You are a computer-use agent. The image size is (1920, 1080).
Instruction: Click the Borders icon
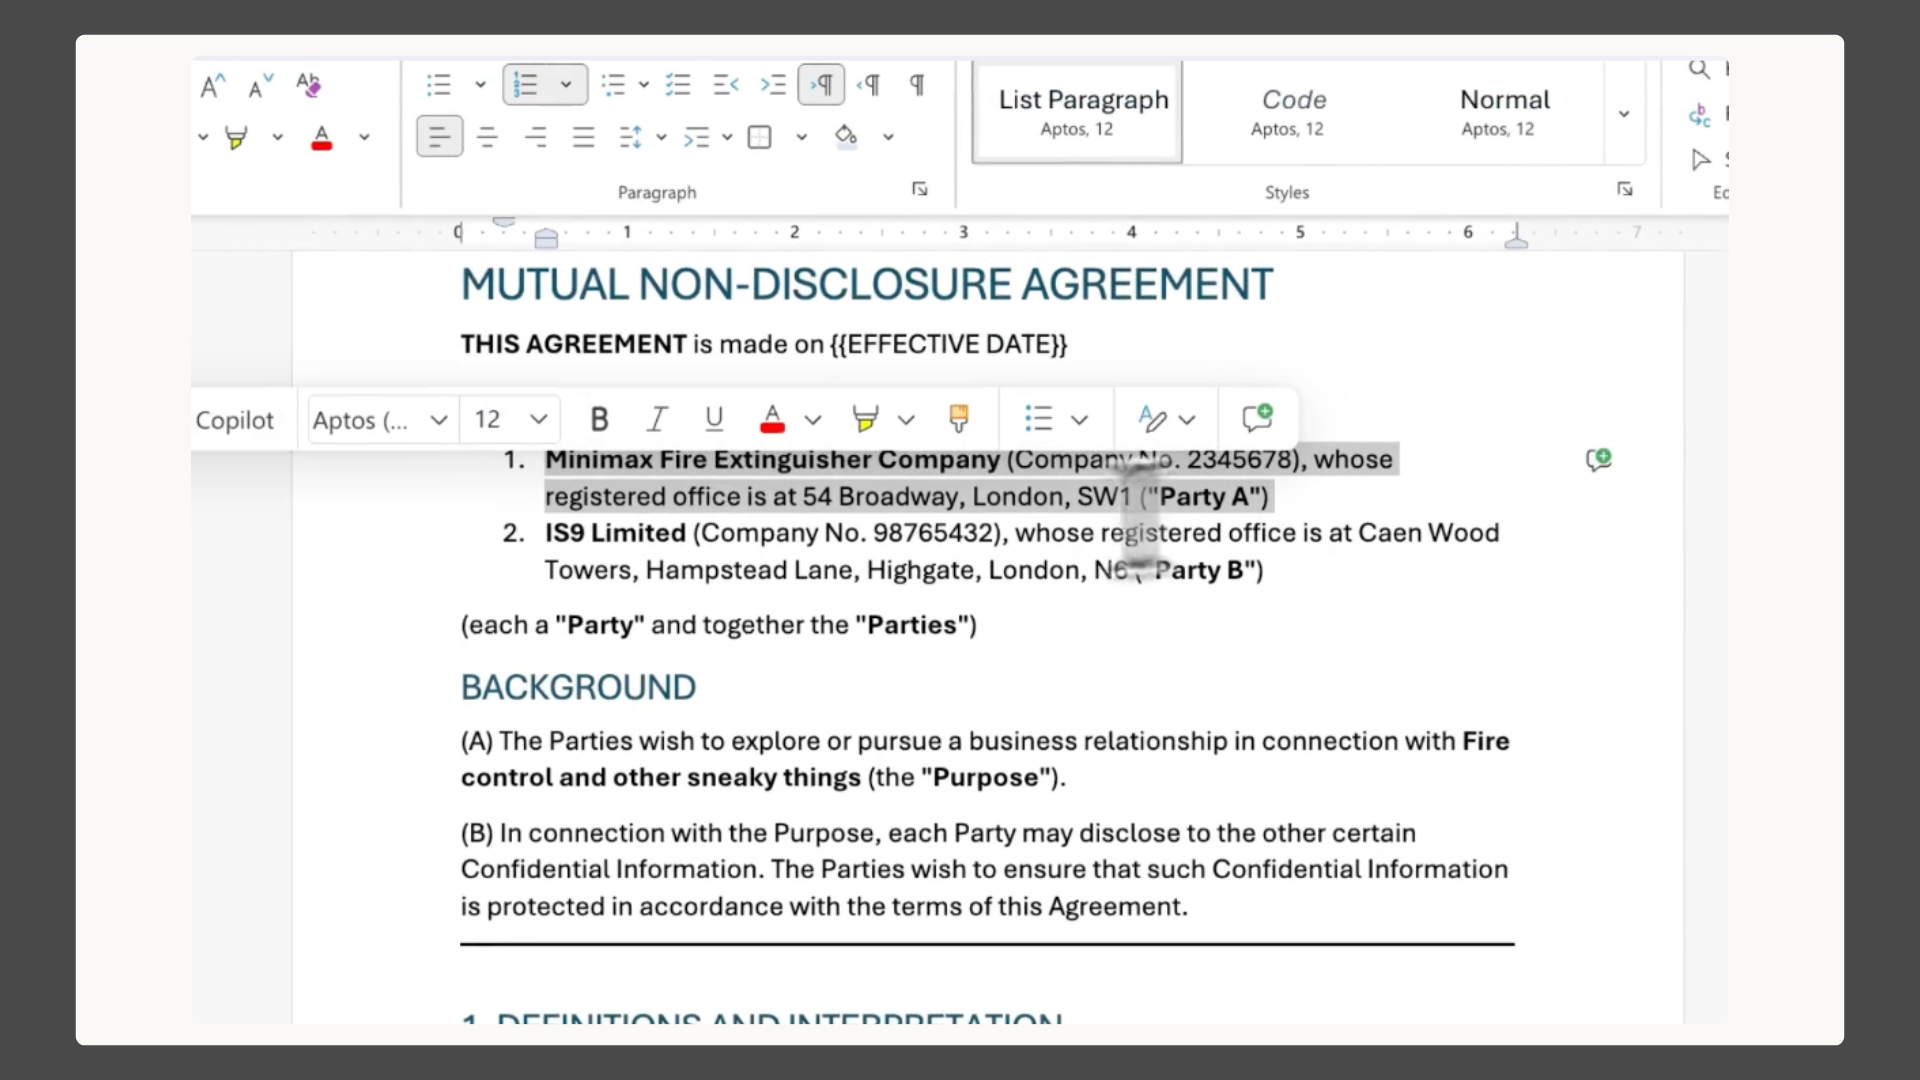tap(760, 137)
